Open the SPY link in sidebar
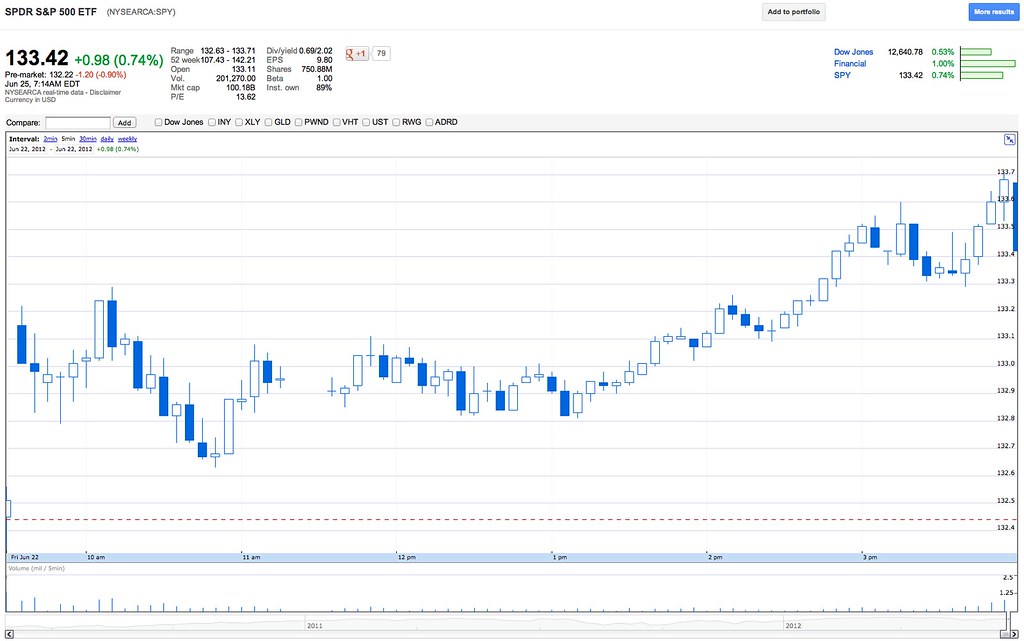Screen dimensions: 1024x641 [842, 75]
